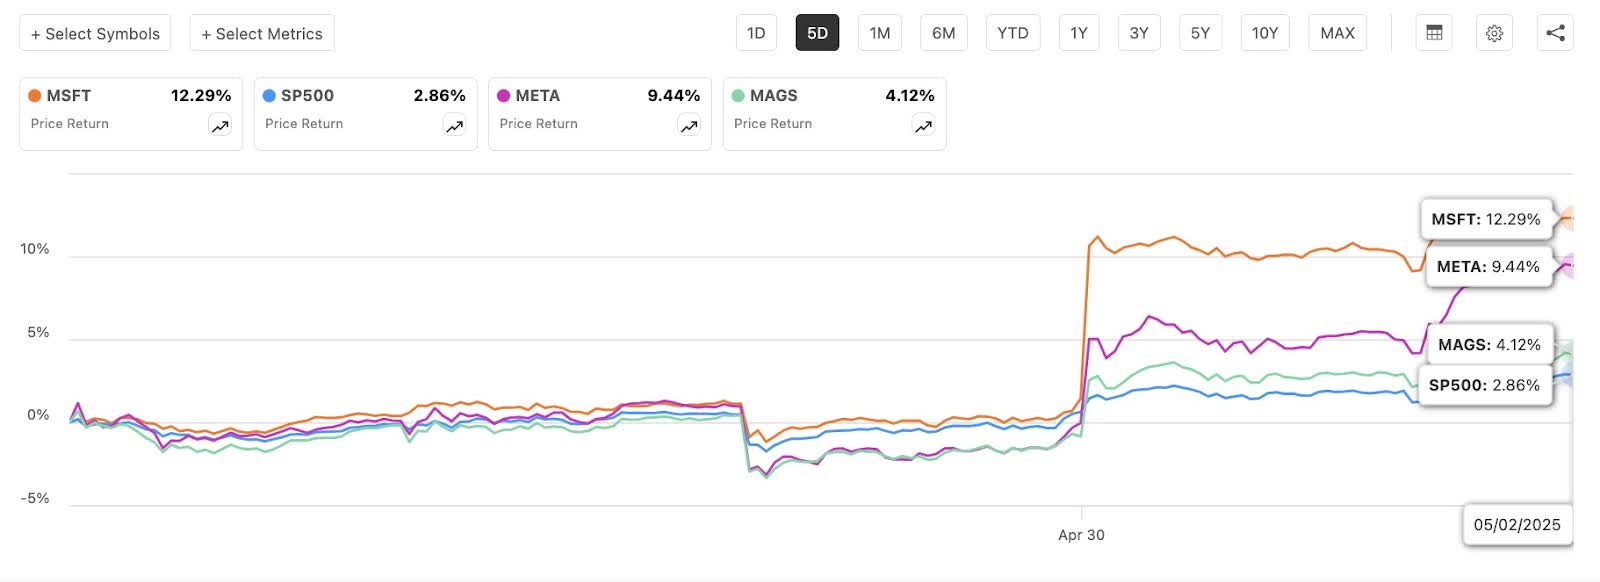Click the MSFT symbol name
Viewport: 1600px width, 582px height.
click(69, 96)
